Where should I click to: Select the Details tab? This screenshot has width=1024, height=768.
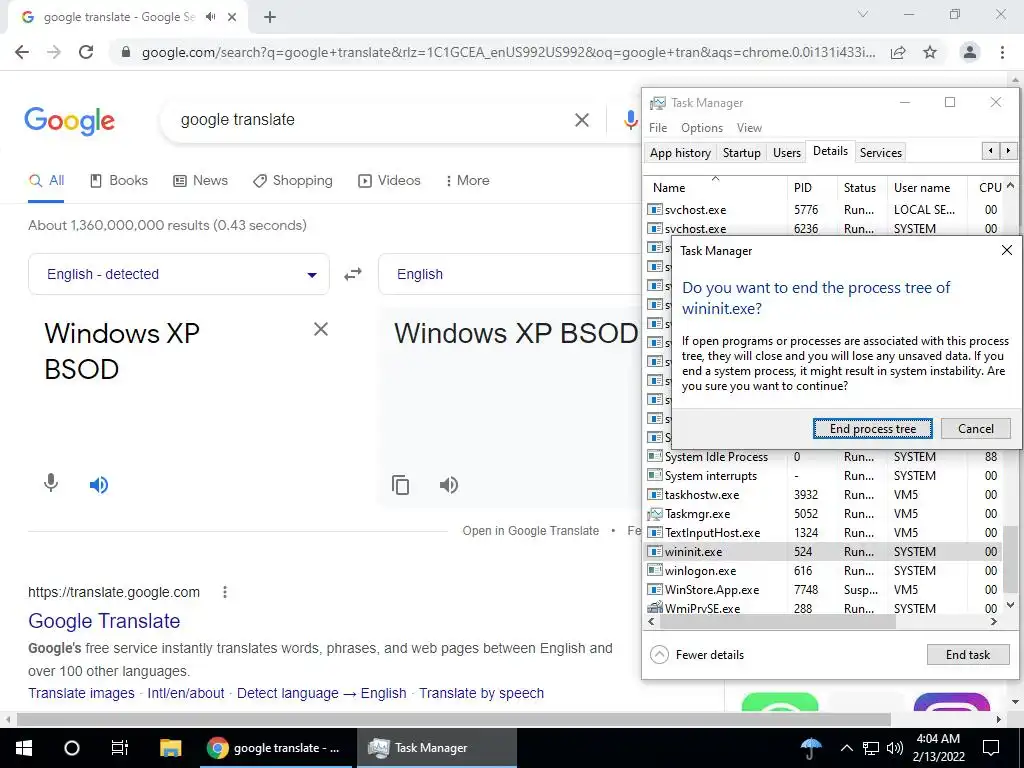[830, 151]
